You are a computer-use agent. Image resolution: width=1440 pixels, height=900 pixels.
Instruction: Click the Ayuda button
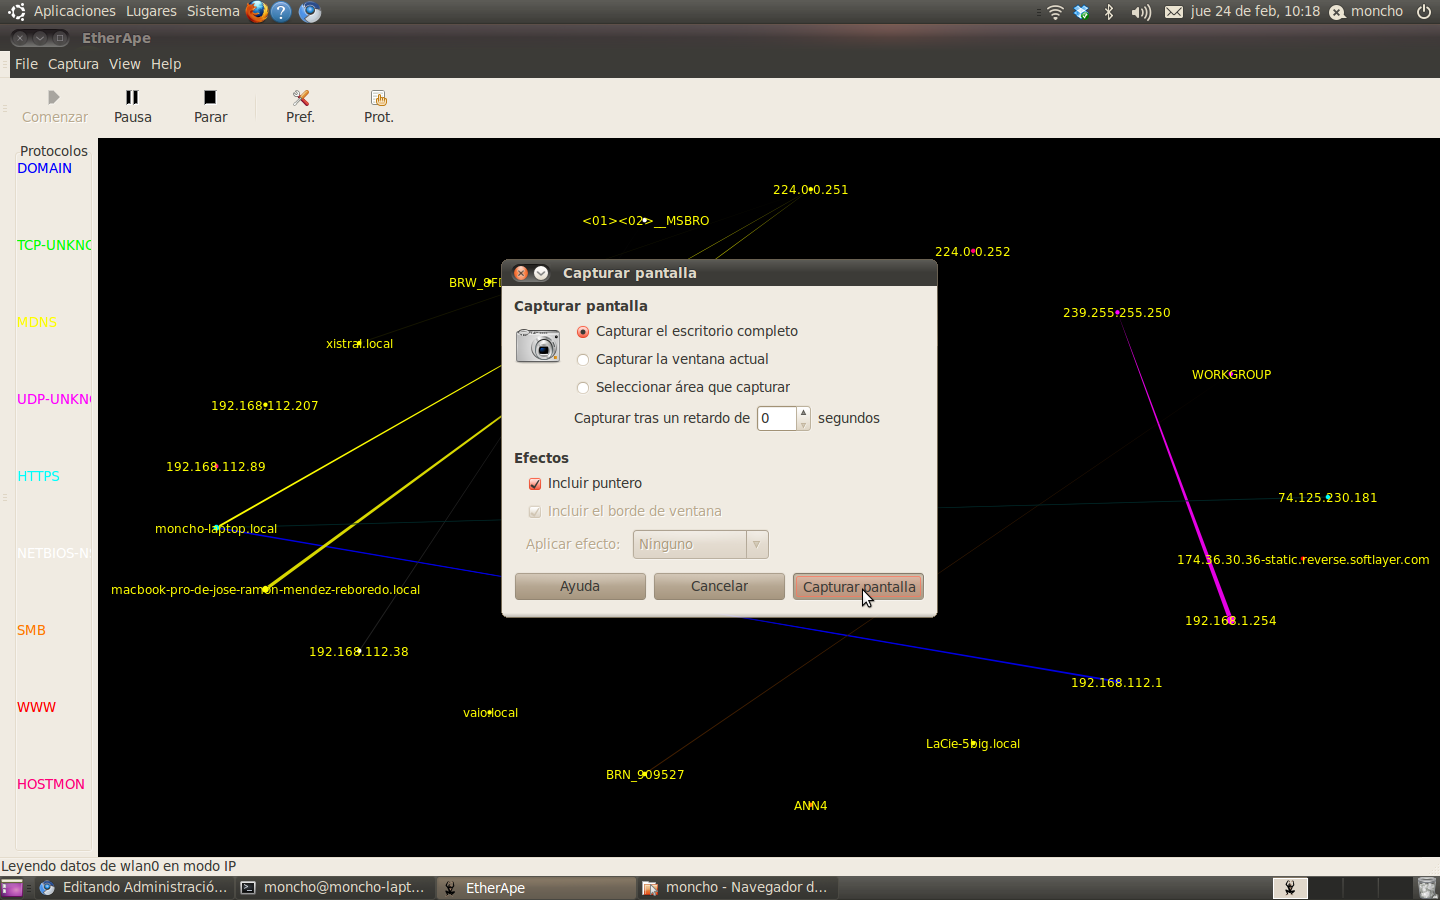580,586
